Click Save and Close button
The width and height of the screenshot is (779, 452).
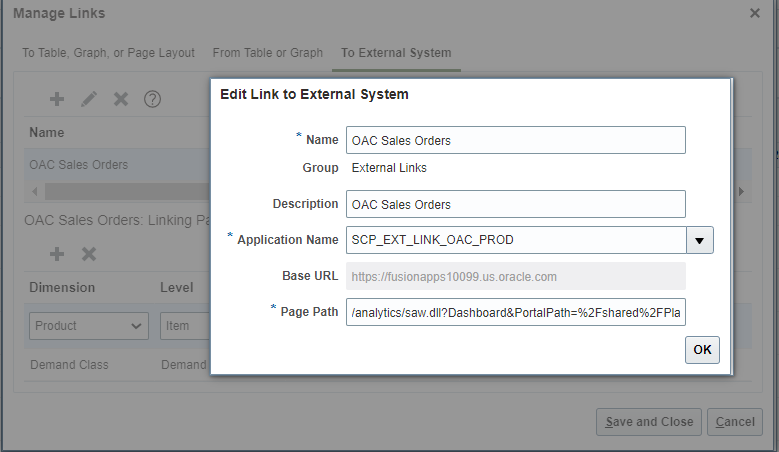click(x=649, y=422)
